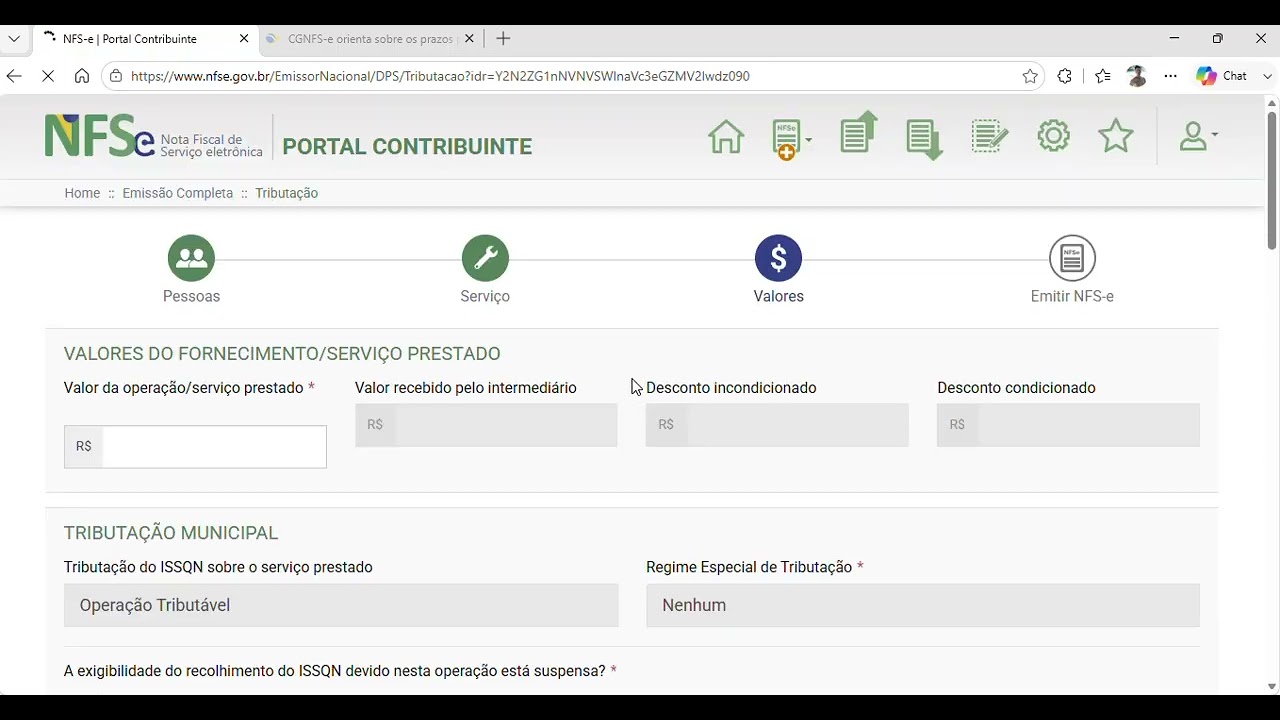Image resolution: width=1280 pixels, height=720 pixels.
Task: Click the VALORES DO FORNECIMENTO/SERVIÇO PRESTADO heading
Action: point(282,354)
